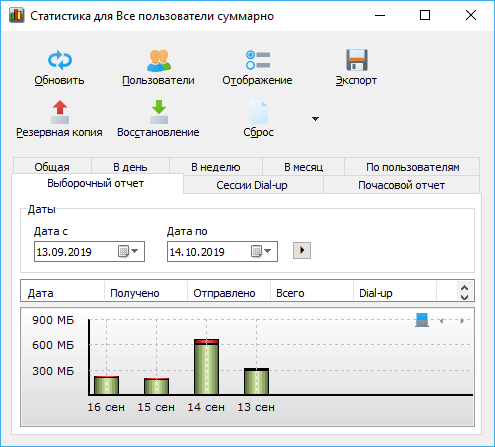Expand the toolbar overflow arrow next to Сброс

click(x=315, y=119)
